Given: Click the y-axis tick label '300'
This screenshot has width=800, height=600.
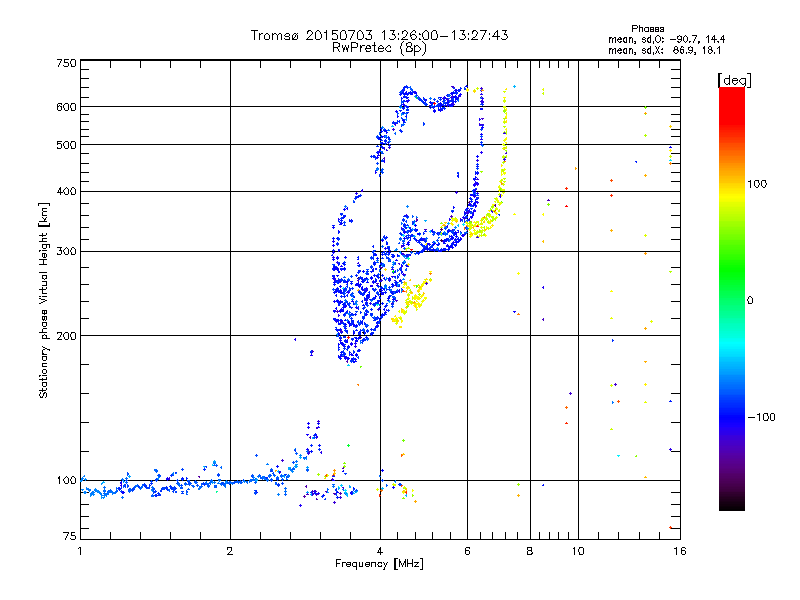Looking at the screenshot, I should point(66,252).
